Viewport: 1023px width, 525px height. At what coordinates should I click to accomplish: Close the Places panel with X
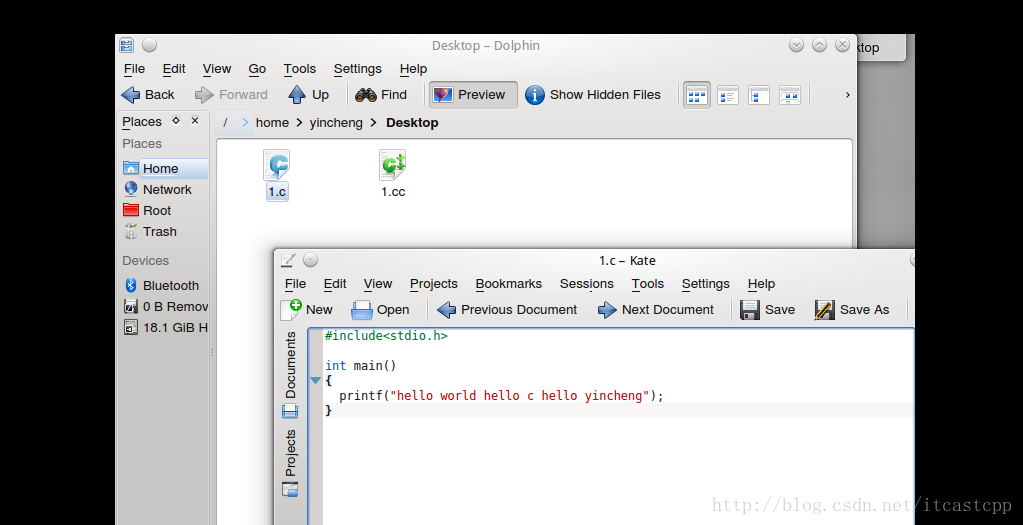coord(194,121)
